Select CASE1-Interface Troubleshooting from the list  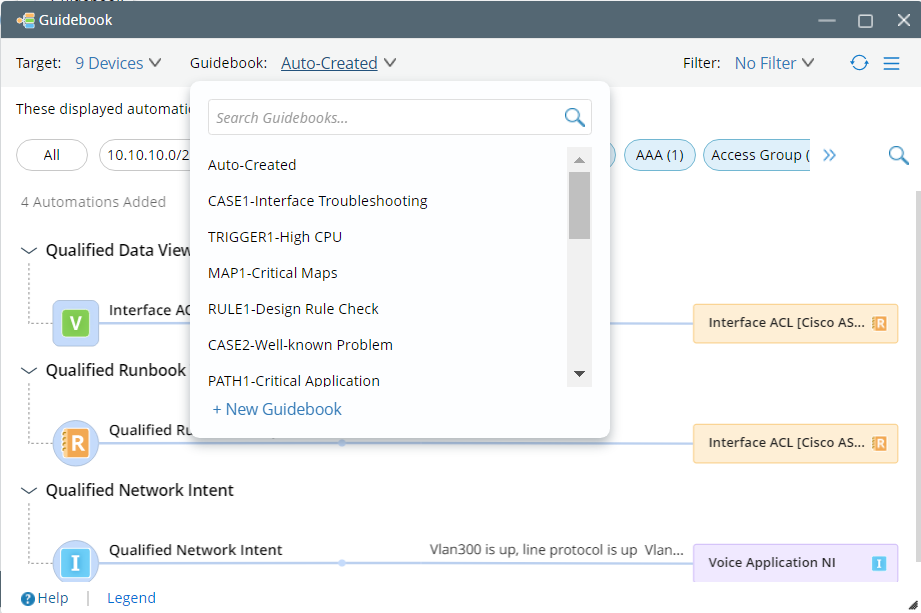click(x=317, y=200)
